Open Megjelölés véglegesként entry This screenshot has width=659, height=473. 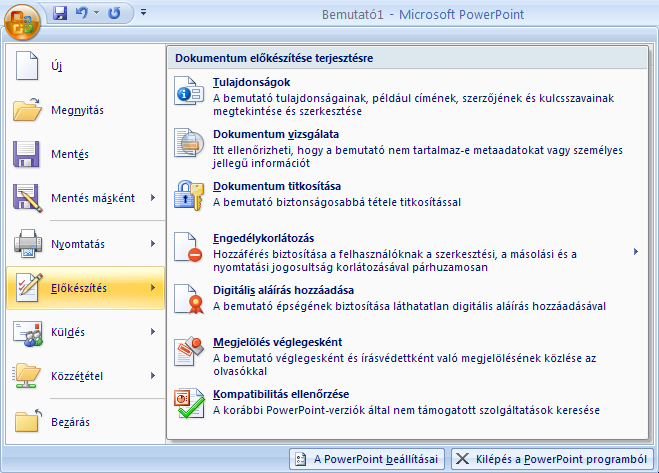point(407,356)
